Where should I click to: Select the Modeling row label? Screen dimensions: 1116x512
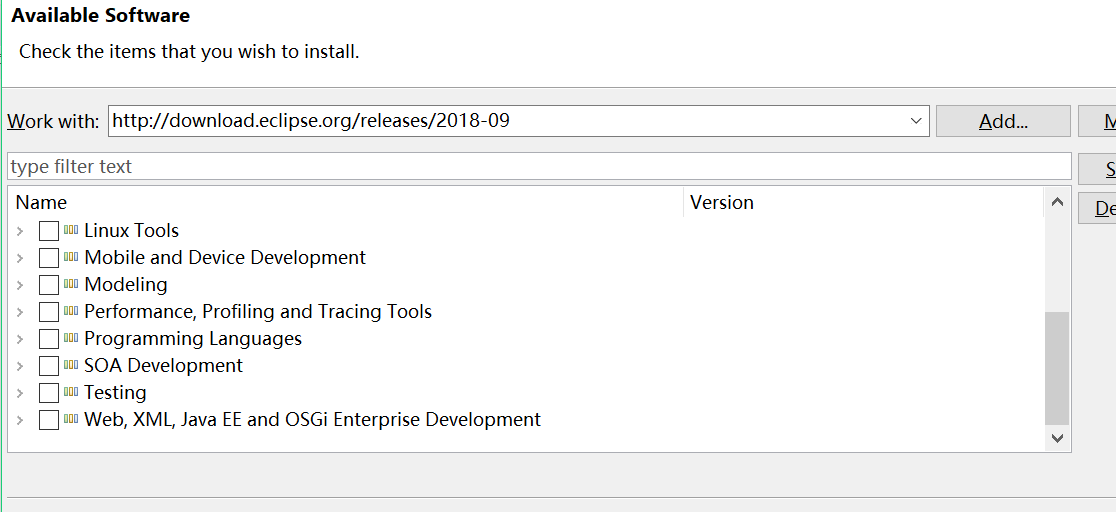[126, 285]
